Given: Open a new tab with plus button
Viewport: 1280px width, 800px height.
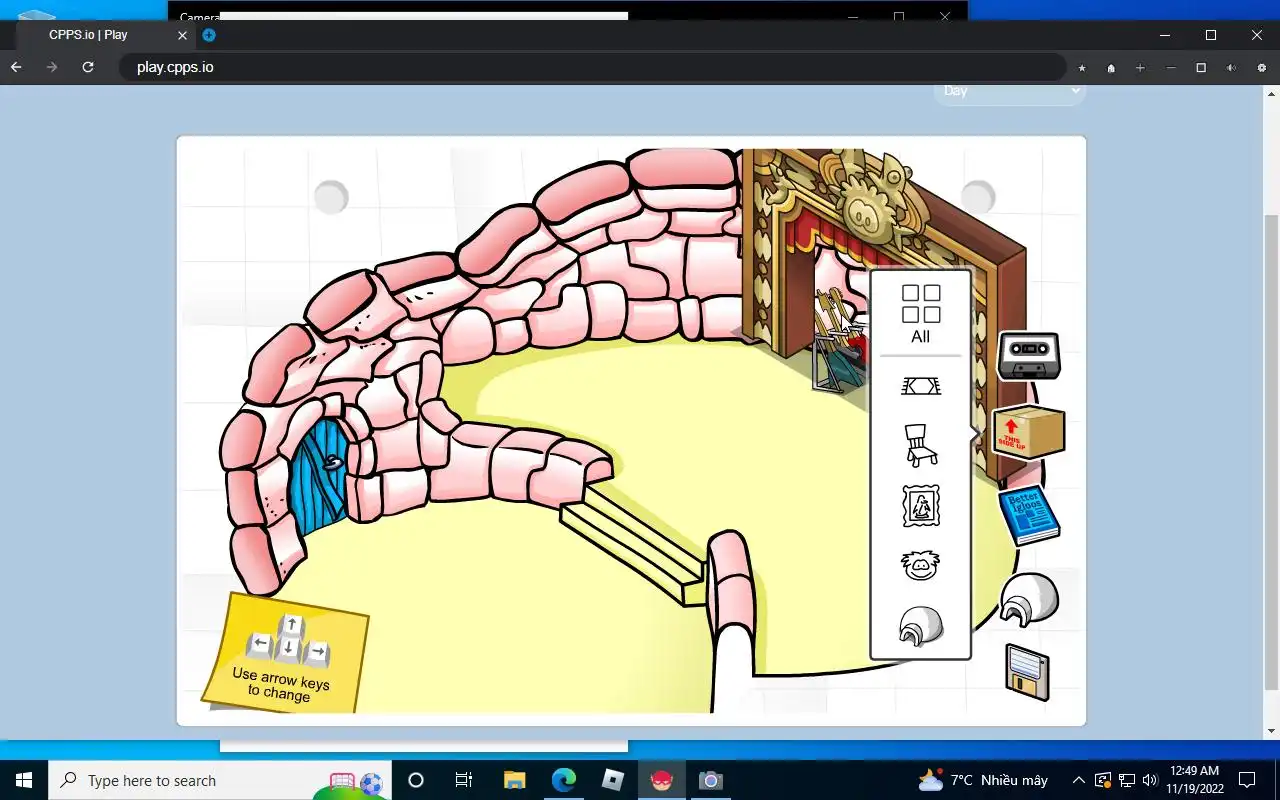Looking at the screenshot, I should (209, 35).
